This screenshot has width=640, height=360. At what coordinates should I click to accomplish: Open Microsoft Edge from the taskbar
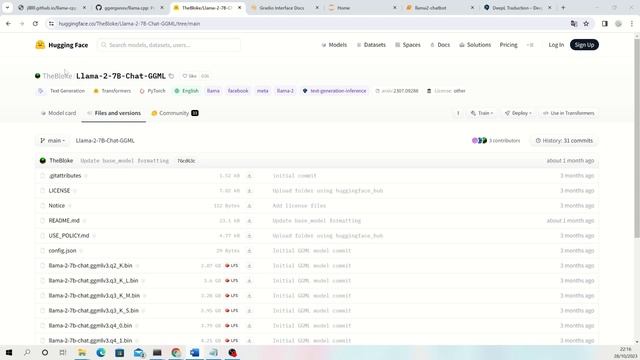(x=101, y=353)
